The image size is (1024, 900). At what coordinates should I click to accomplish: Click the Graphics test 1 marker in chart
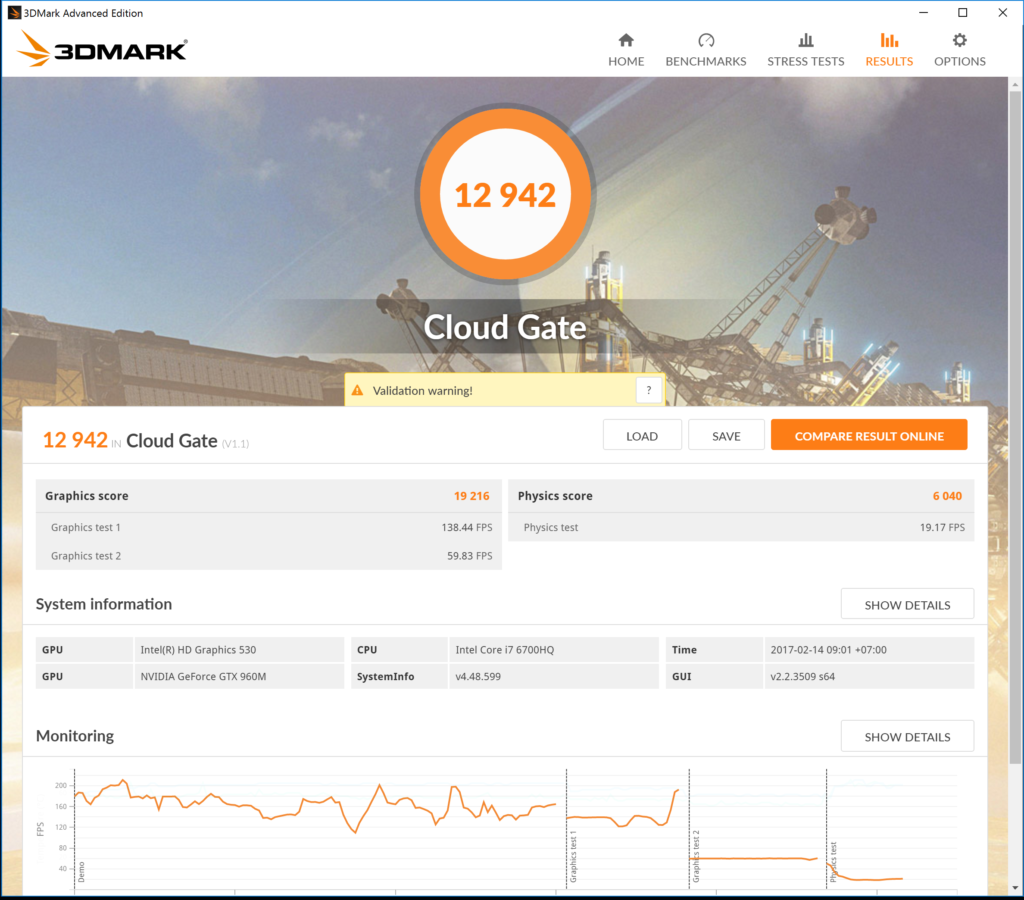click(574, 857)
